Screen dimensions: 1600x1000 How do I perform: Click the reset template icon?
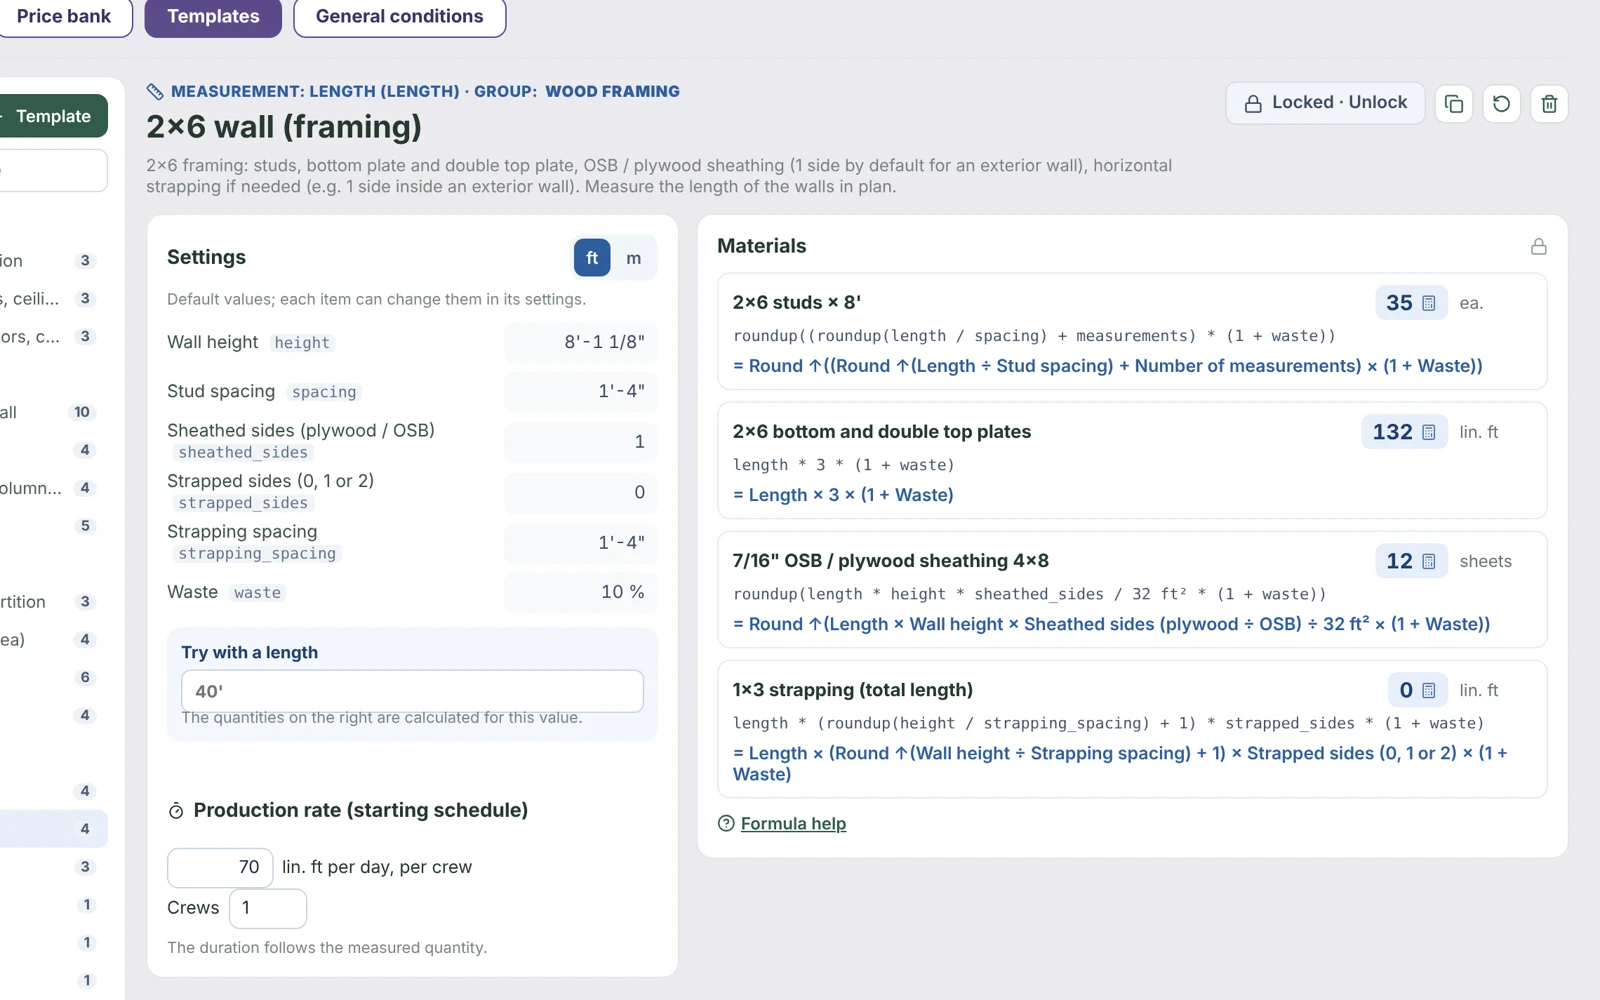point(1501,104)
